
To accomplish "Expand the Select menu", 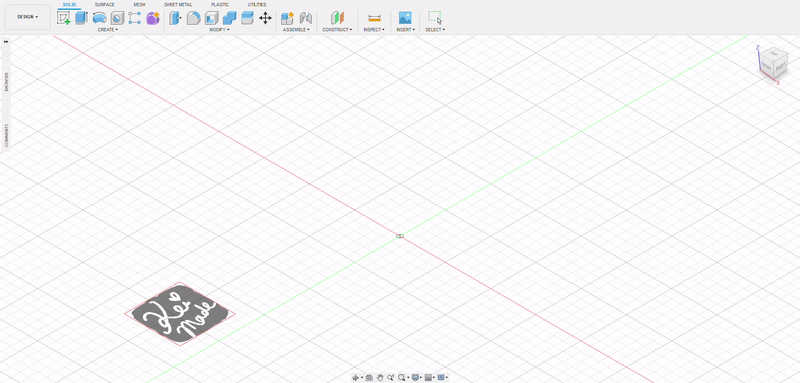I will coord(435,30).
